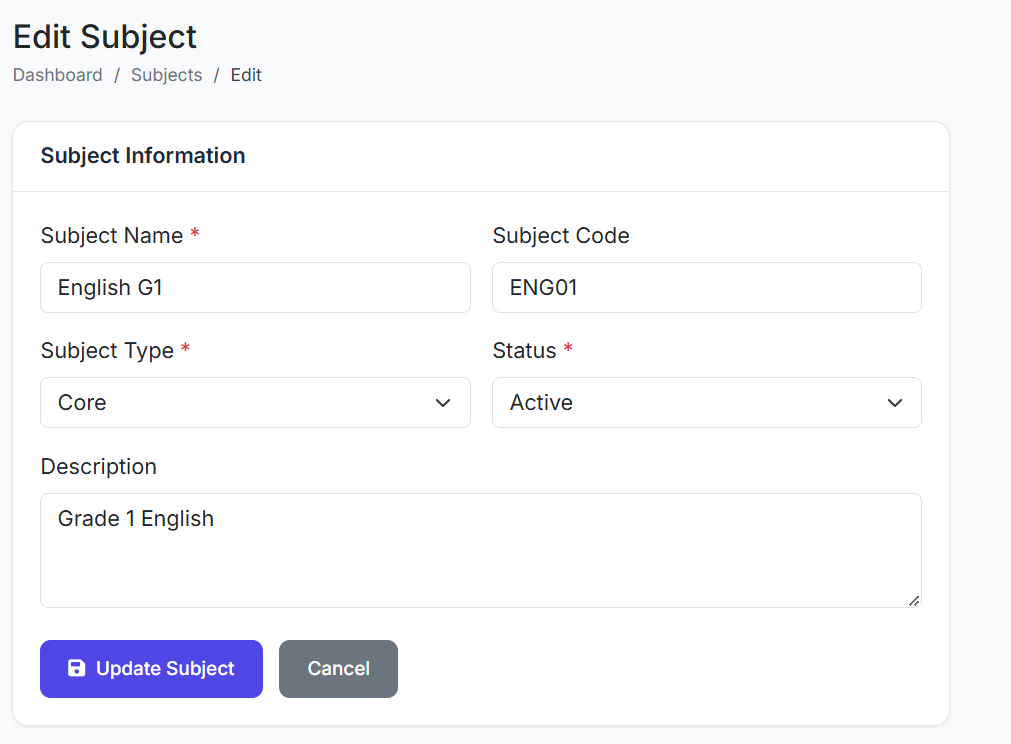Click the Subject Type label

(107, 351)
